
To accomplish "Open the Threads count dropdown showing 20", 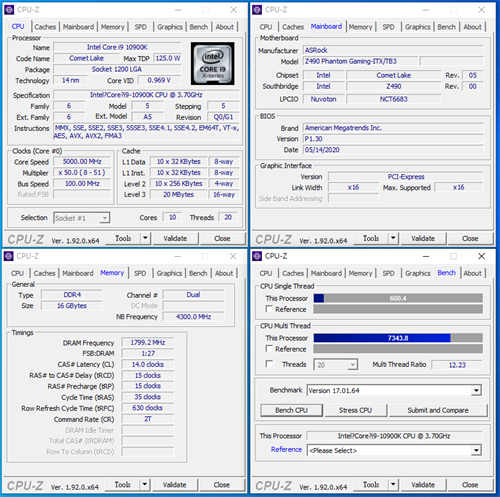I will point(336,364).
